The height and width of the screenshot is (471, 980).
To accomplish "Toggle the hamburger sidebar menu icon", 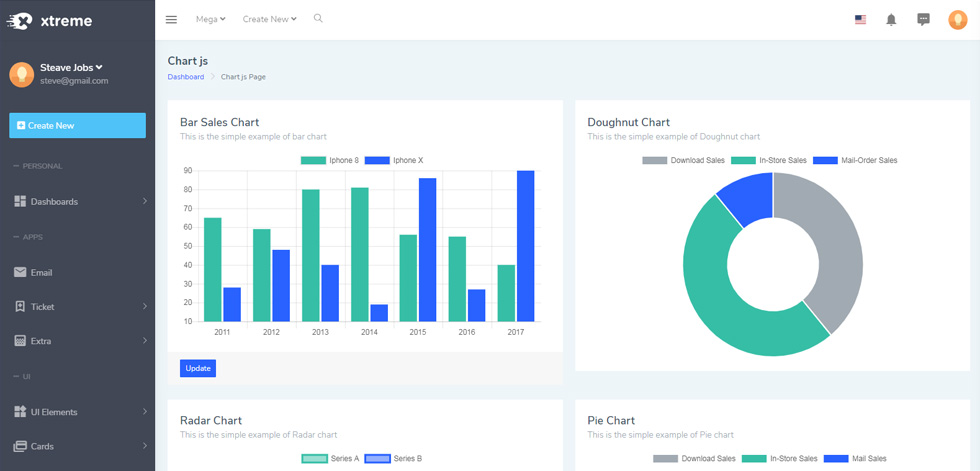I will click(x=171, y=19).
